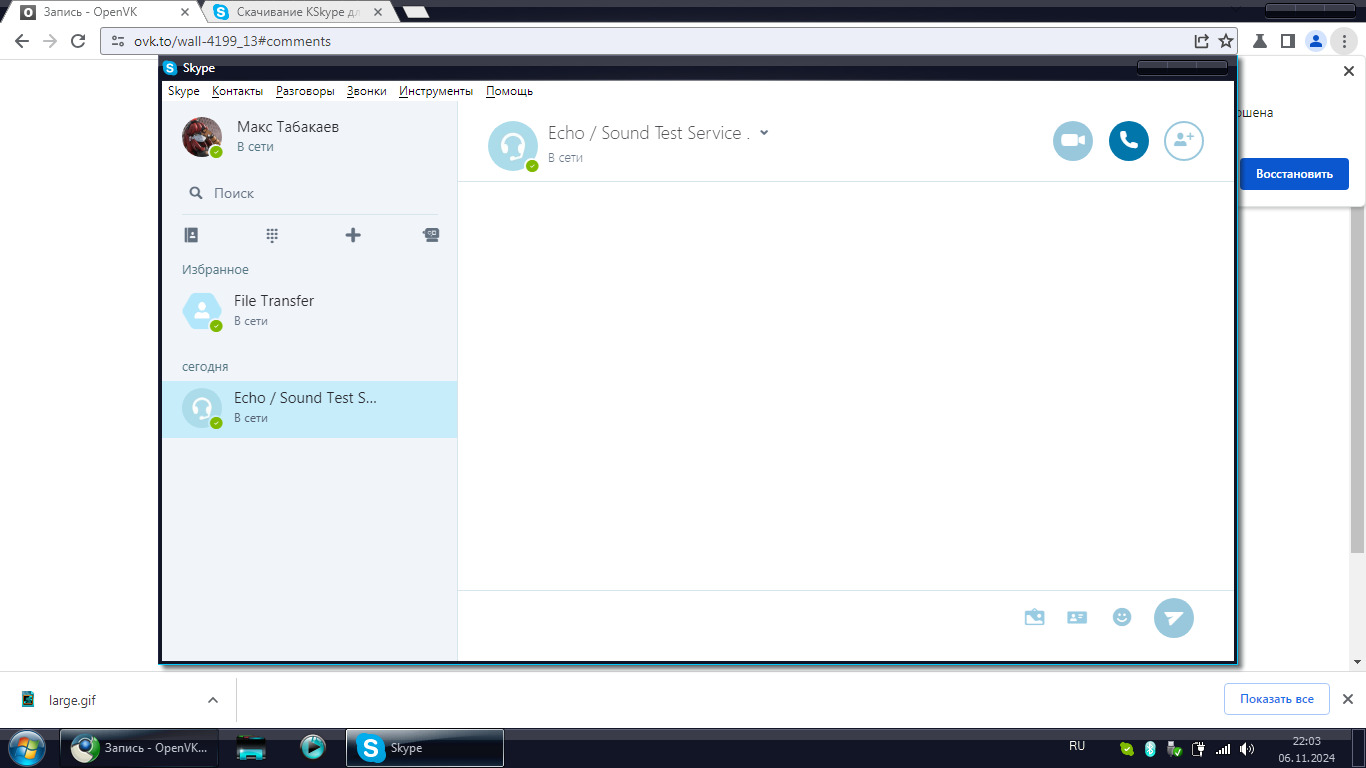Open the Chrome profile menu
Image resolution: width=1366 pixels, height=768 pixels.
coord(1316,41)
